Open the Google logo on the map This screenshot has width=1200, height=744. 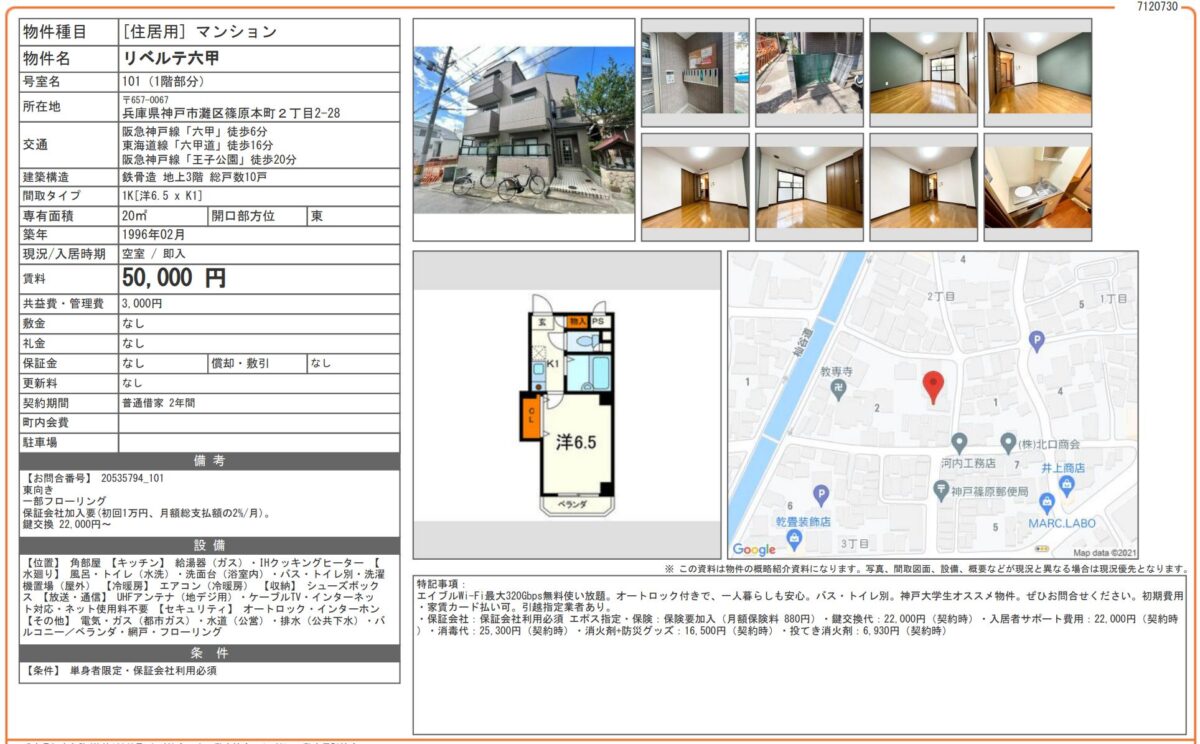(x=754, y=549)
